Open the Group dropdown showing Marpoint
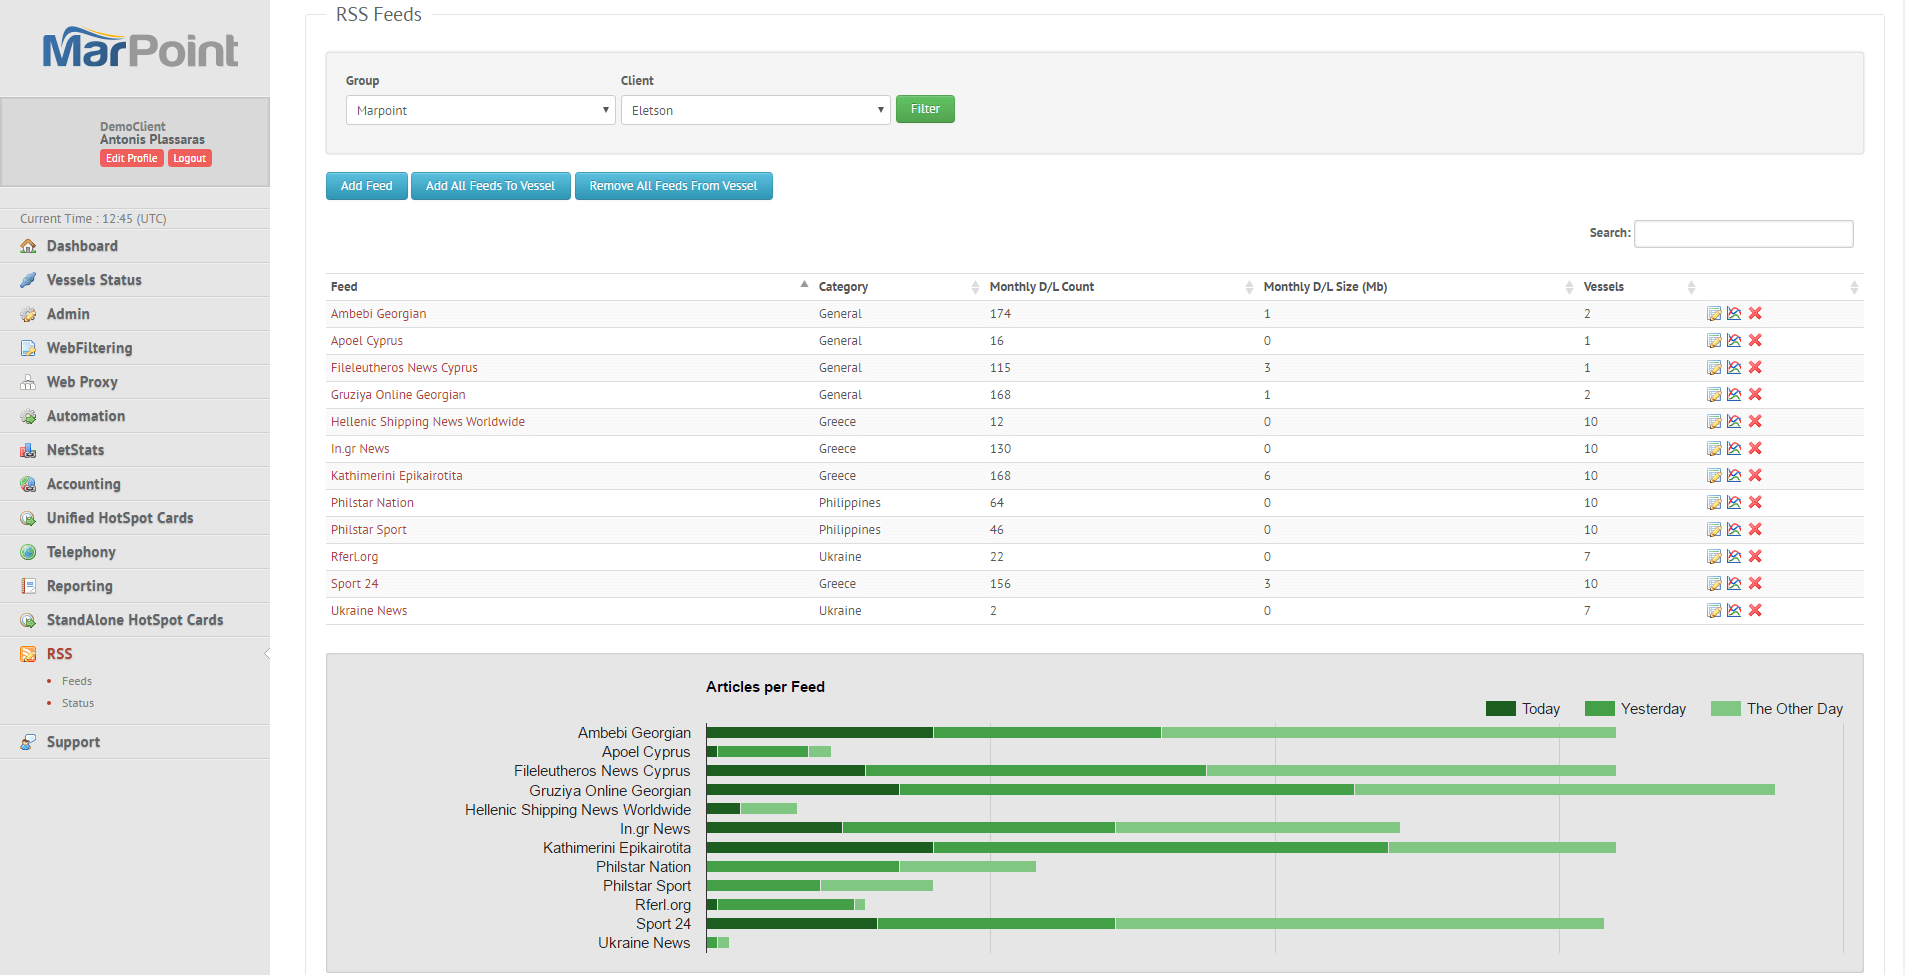 480,110
